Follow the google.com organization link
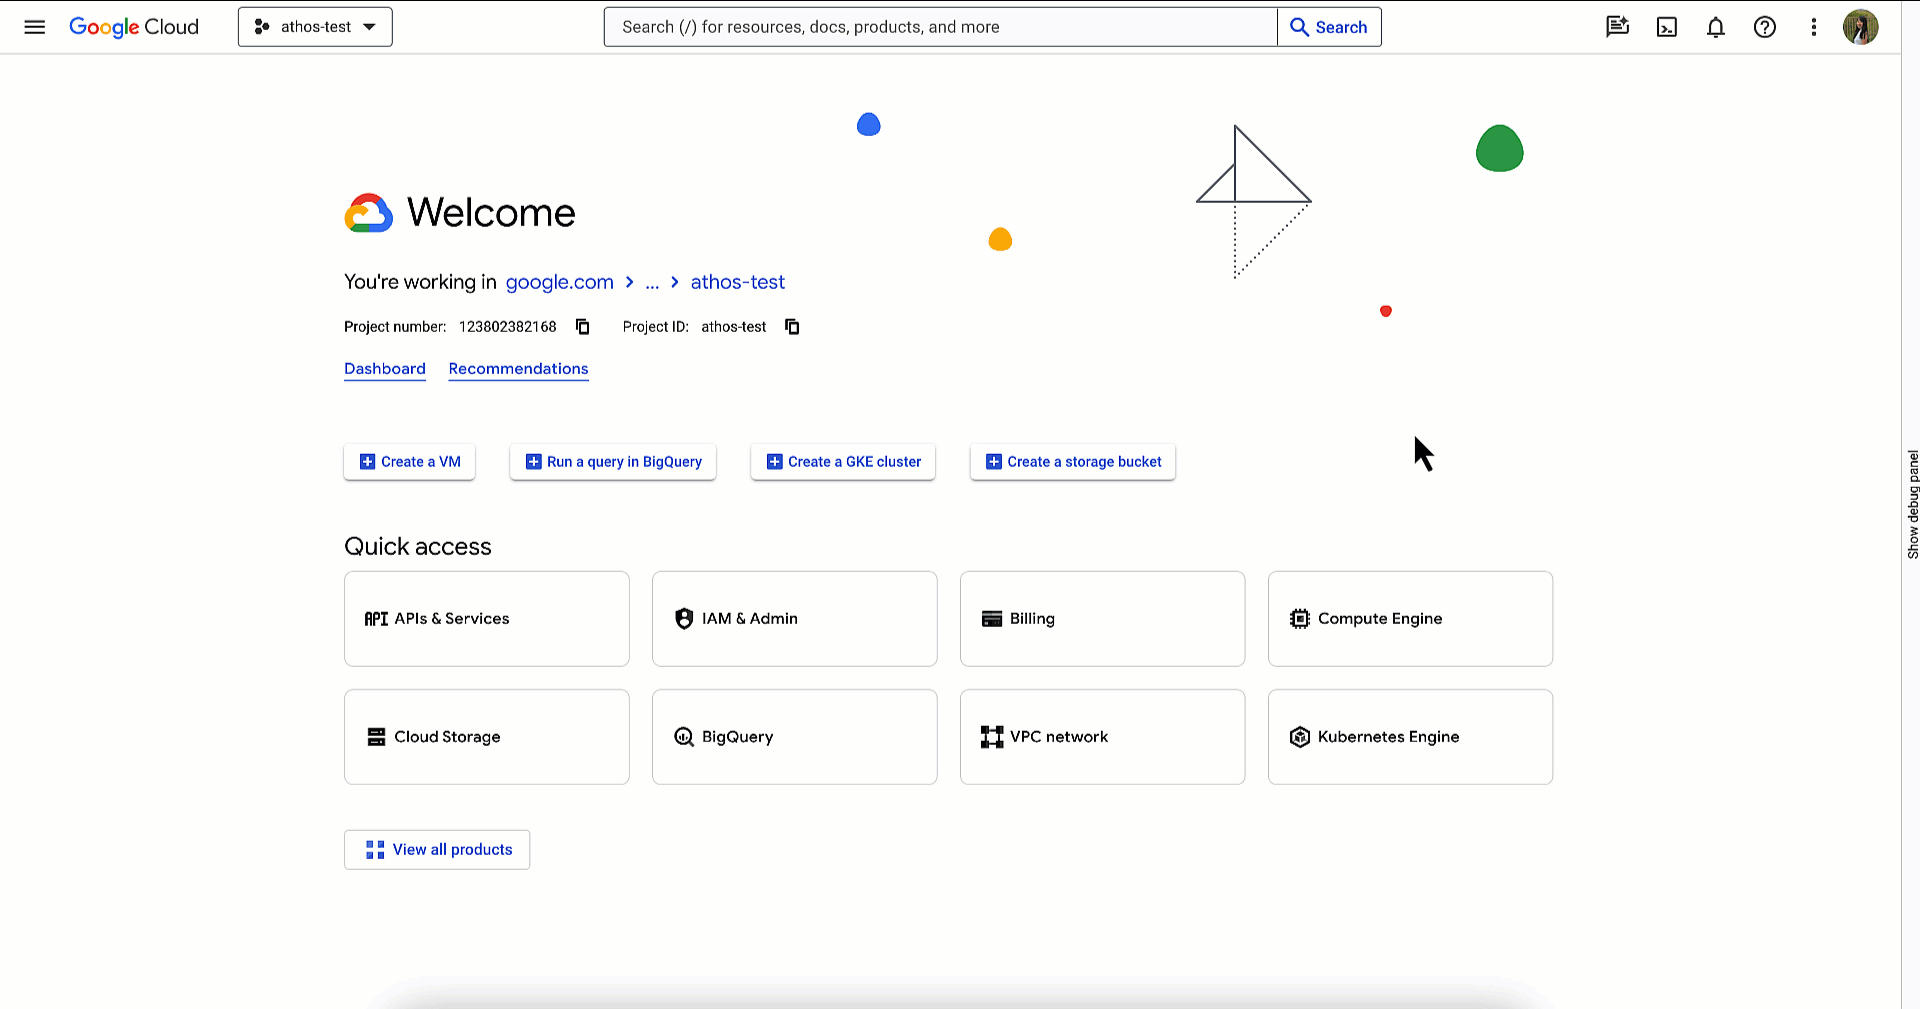Image resolution: width=1920 pixels, height=1009 pixels. tap(559, 283)
